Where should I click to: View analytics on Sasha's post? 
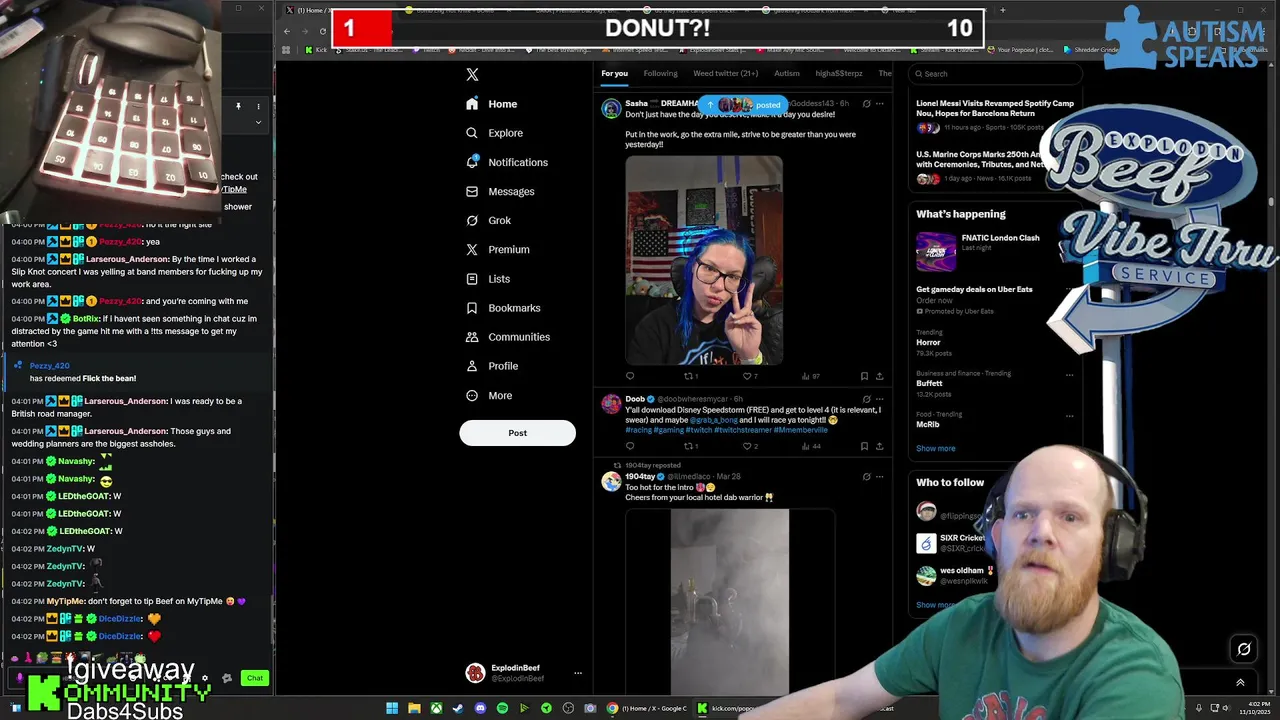(x=810, y=376)
